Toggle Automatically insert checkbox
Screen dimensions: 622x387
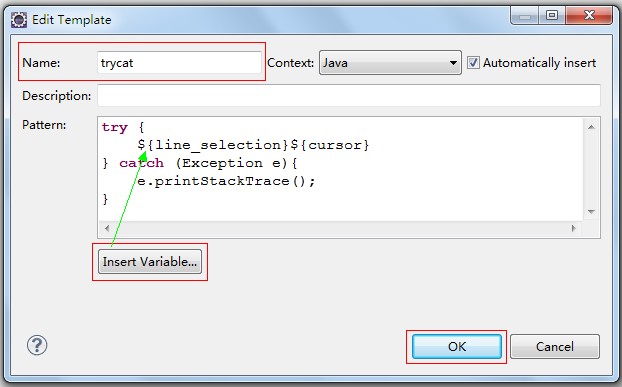(473, 63)
